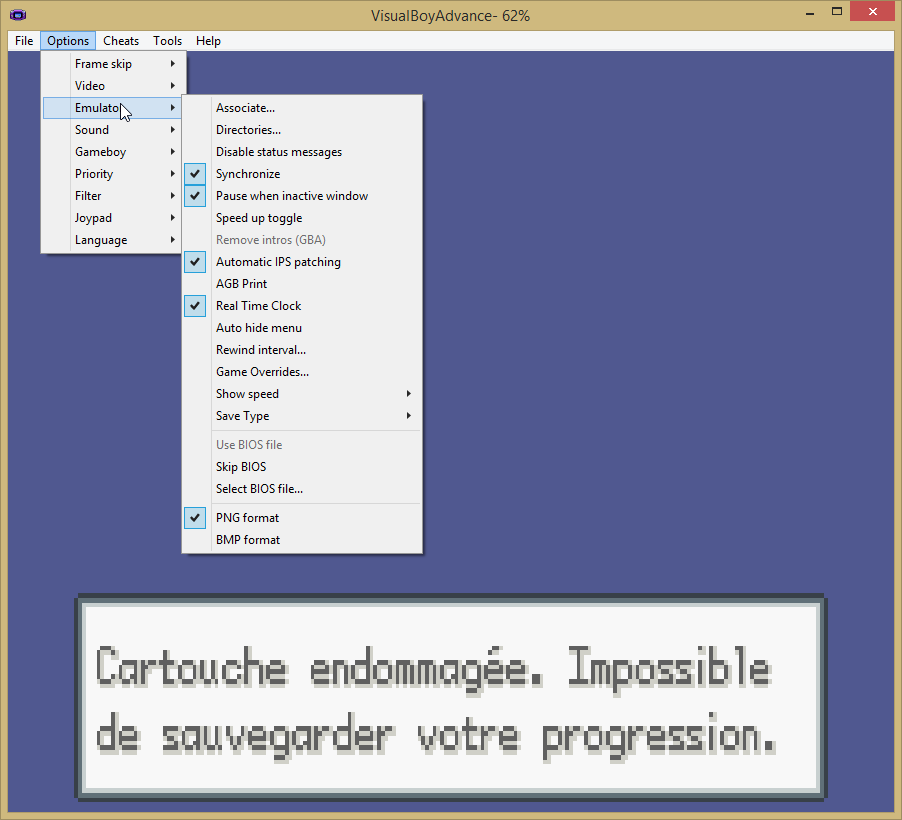The height and width of the screenshot is (820, 902).
Task: Close the Options menu
Action: pos(68,41)
